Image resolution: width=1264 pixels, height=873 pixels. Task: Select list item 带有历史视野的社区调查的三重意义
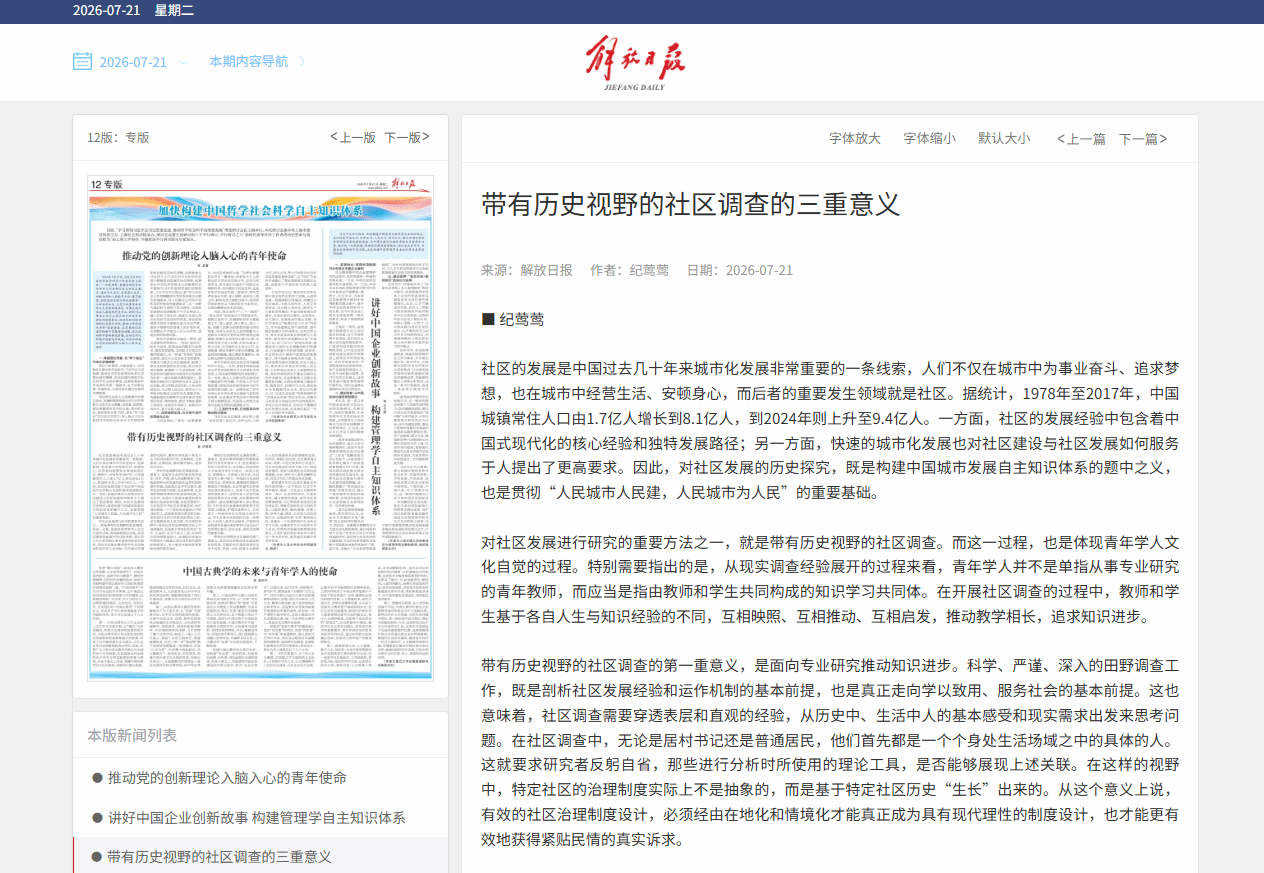click(219, 857)
